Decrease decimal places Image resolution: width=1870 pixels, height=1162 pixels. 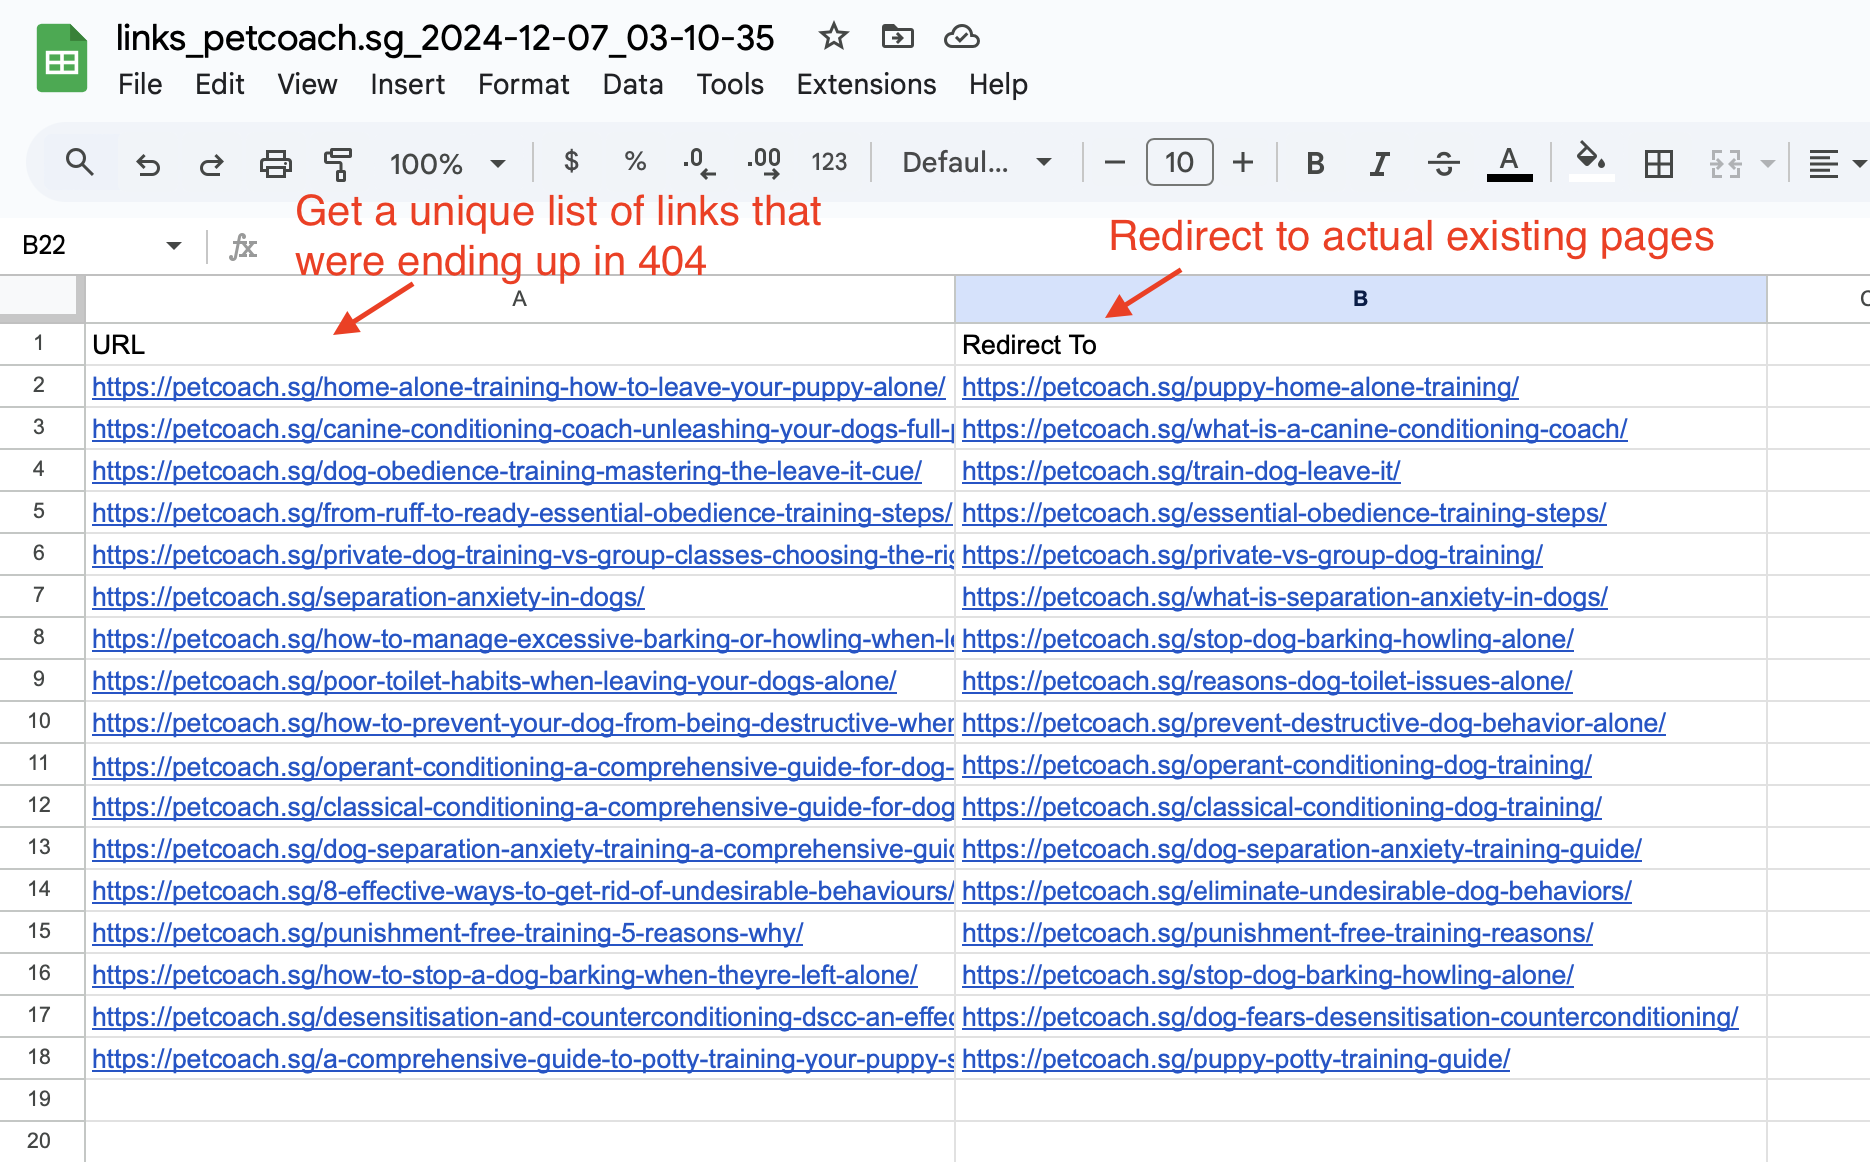(x=698, y=162)
